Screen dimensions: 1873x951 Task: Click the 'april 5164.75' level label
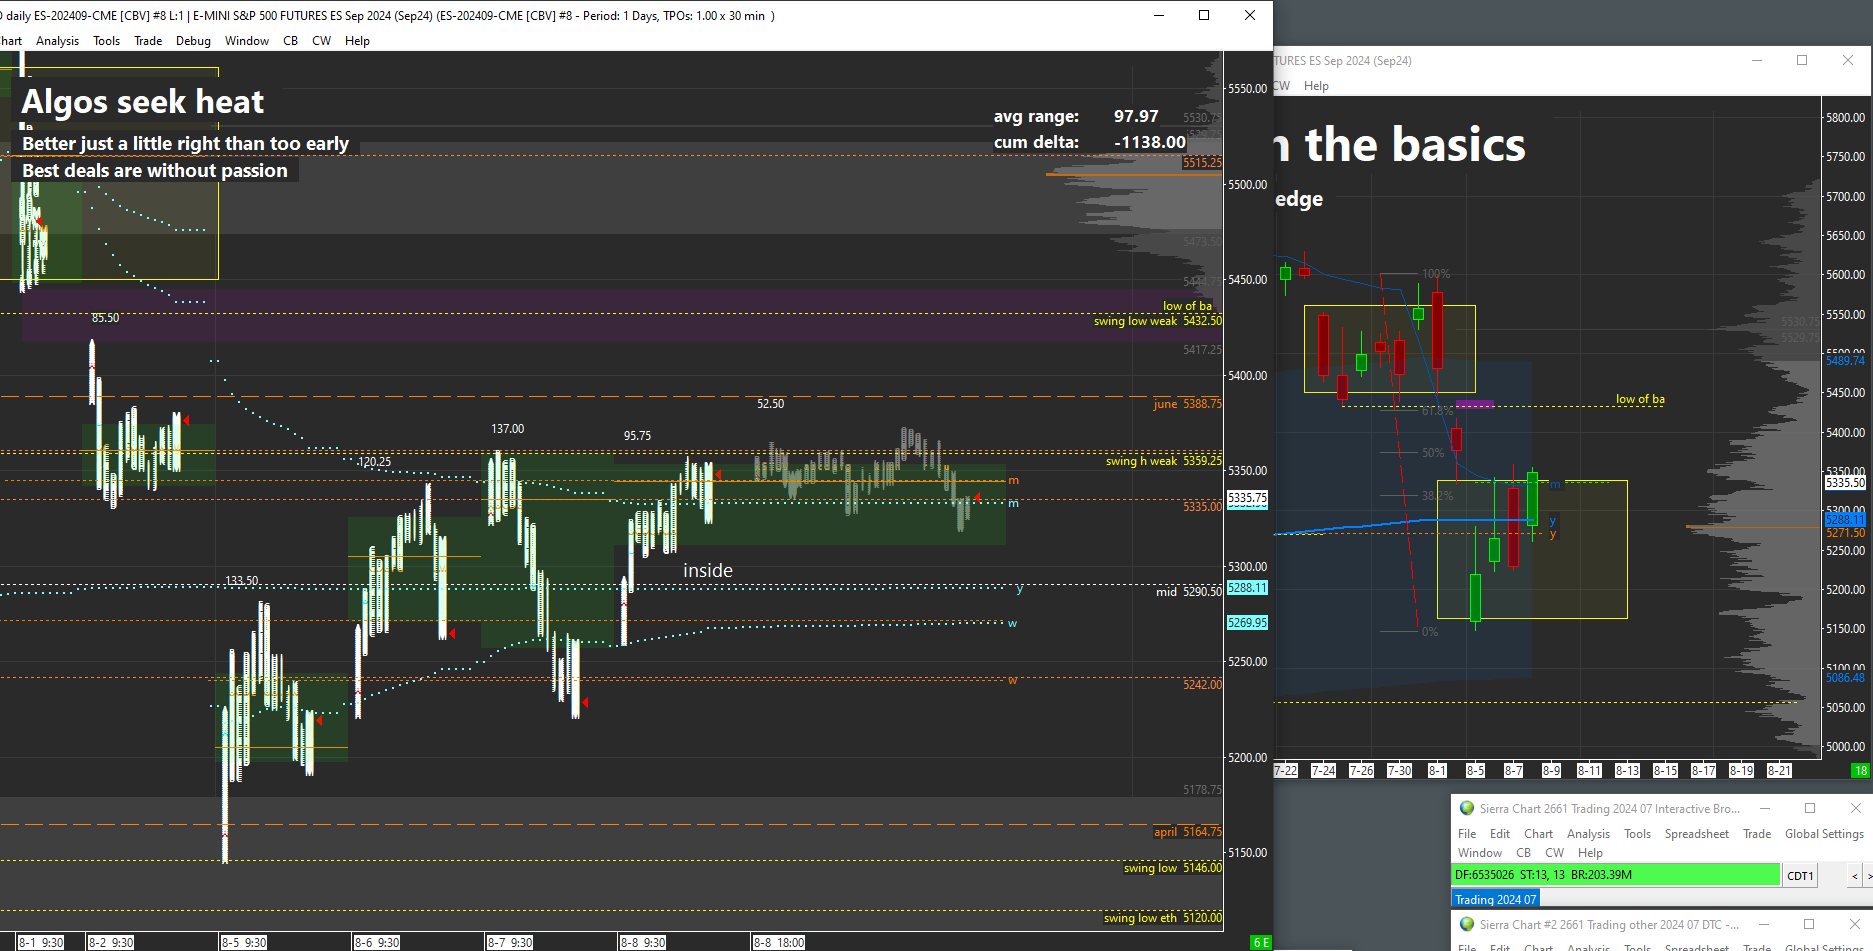point(1188,832)
